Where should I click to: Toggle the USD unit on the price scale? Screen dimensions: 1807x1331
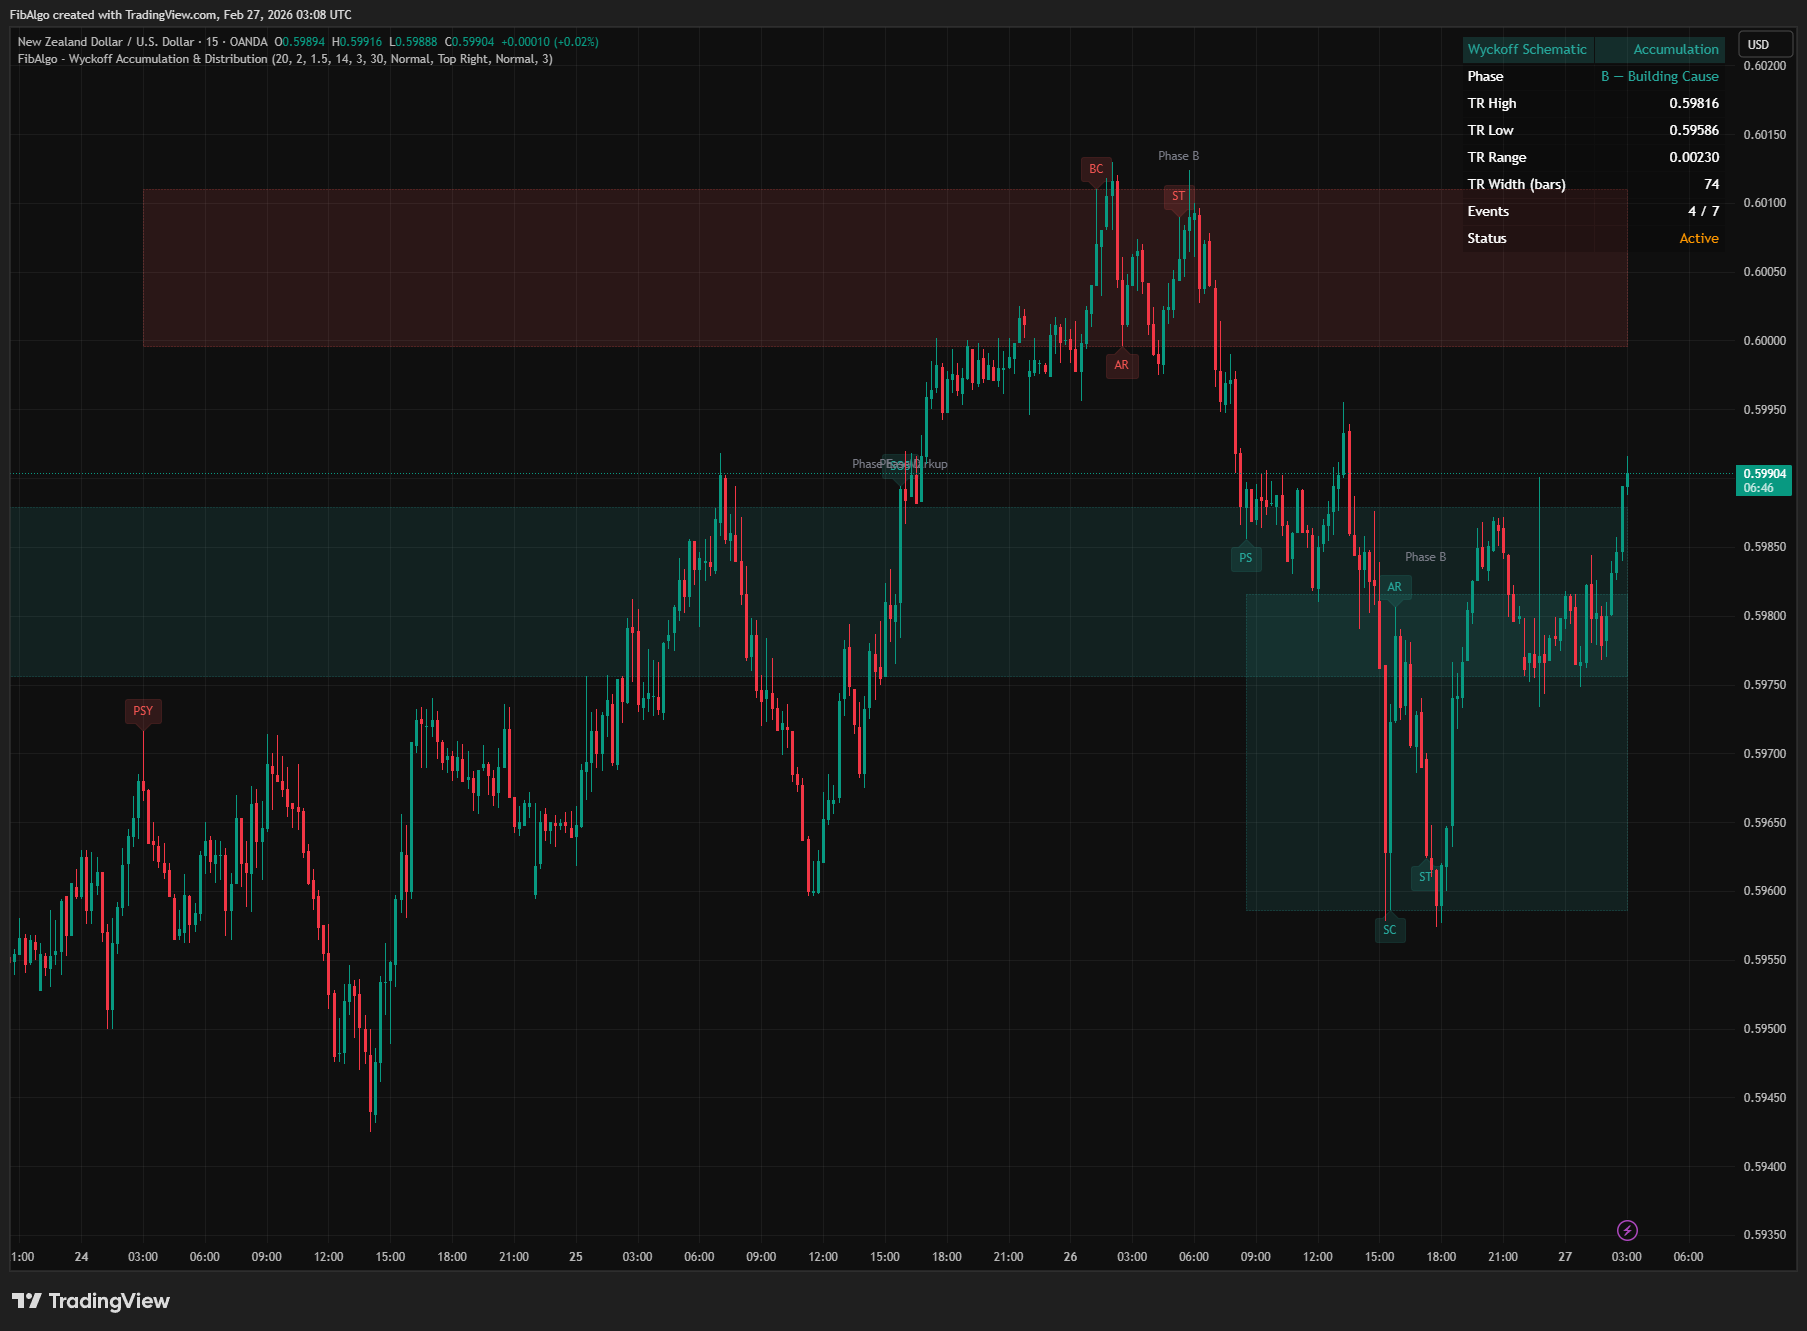click(1765, 44)
